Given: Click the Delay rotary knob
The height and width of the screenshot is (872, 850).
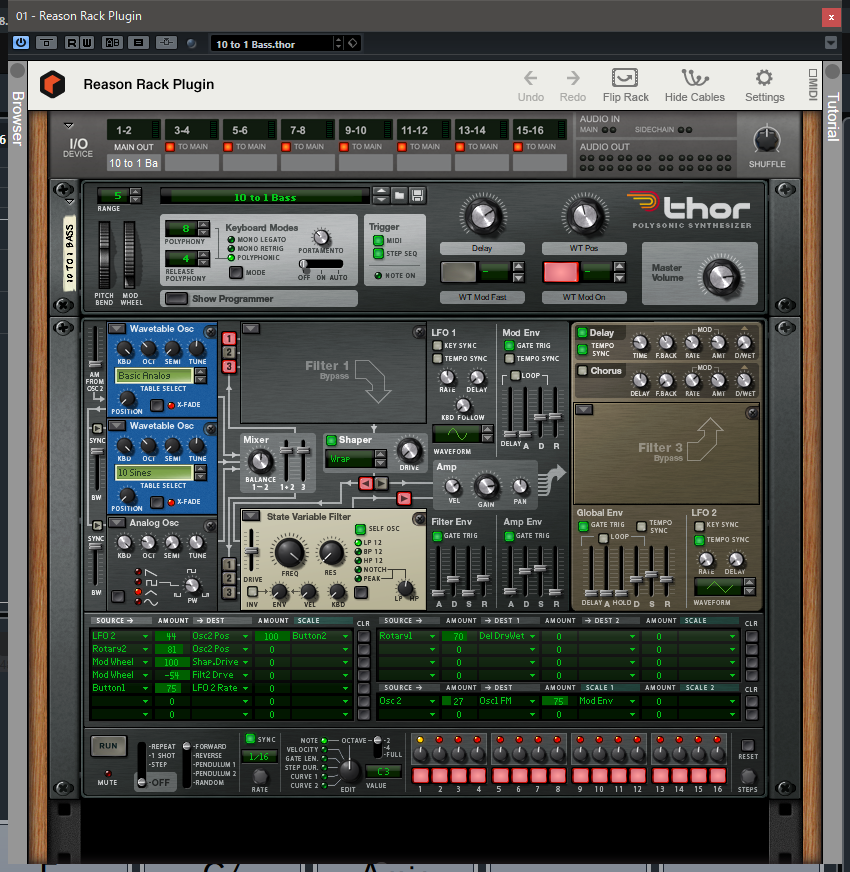Looking at the screenshot, I should click(482, 216).
